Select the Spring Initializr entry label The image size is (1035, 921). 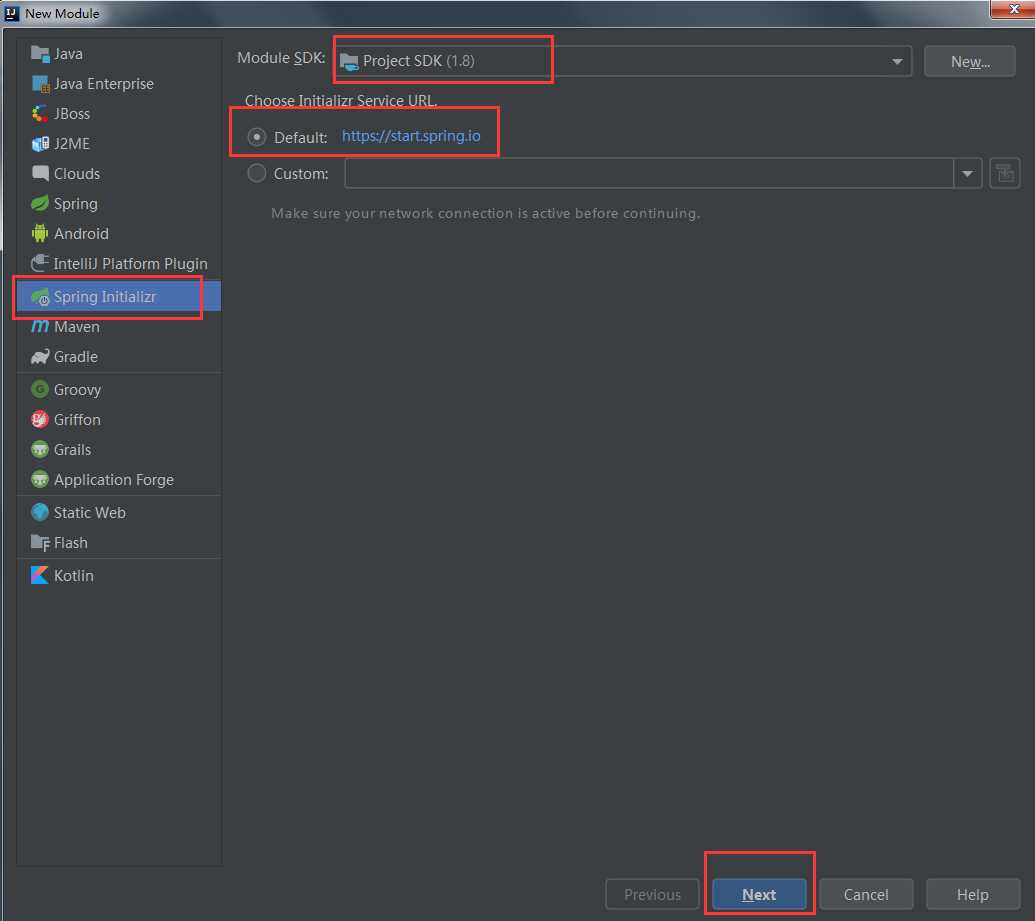pyautogui.click(x=105, y=297)
